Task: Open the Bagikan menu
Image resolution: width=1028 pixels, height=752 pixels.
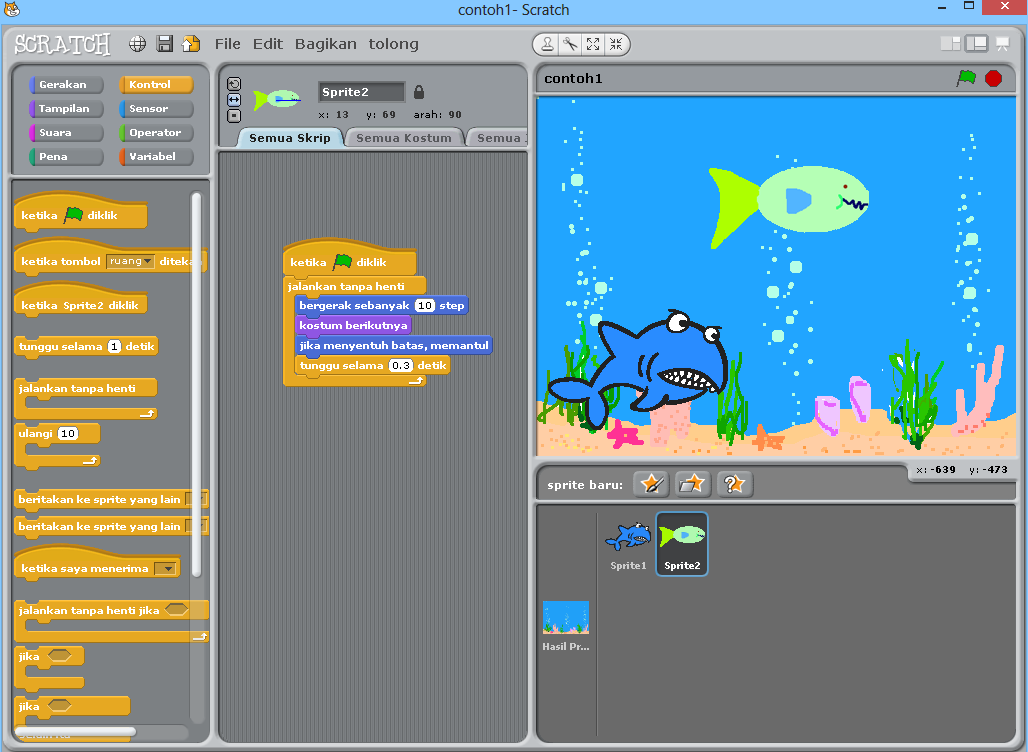Action: pyautogui.click(x=325, y=43)
